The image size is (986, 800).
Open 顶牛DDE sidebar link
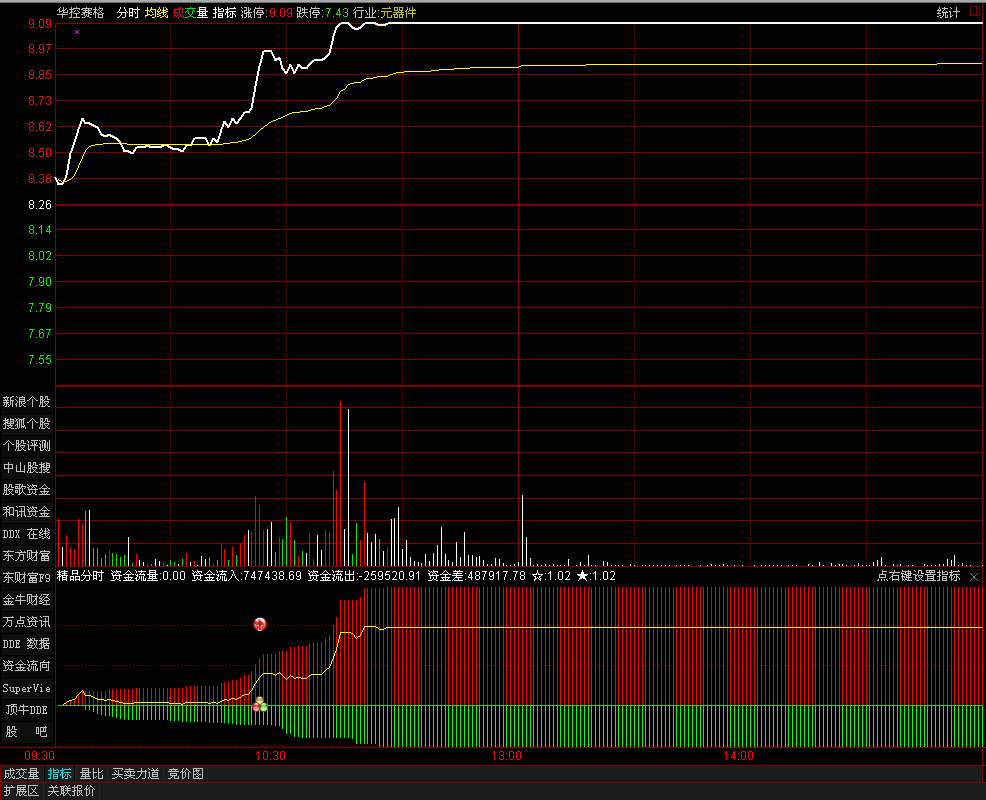[x=26, y=709]
